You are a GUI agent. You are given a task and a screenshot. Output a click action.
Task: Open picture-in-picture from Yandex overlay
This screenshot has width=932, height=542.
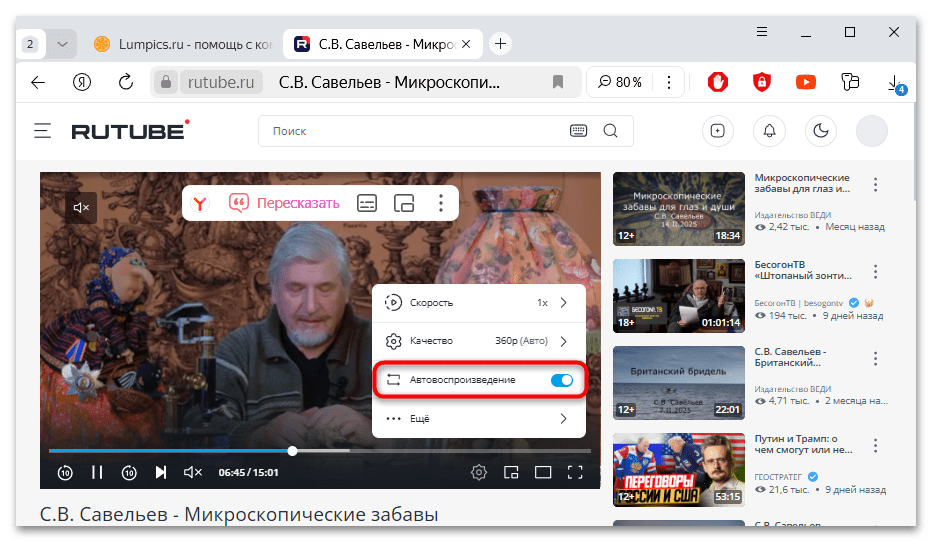pos(404,203)
